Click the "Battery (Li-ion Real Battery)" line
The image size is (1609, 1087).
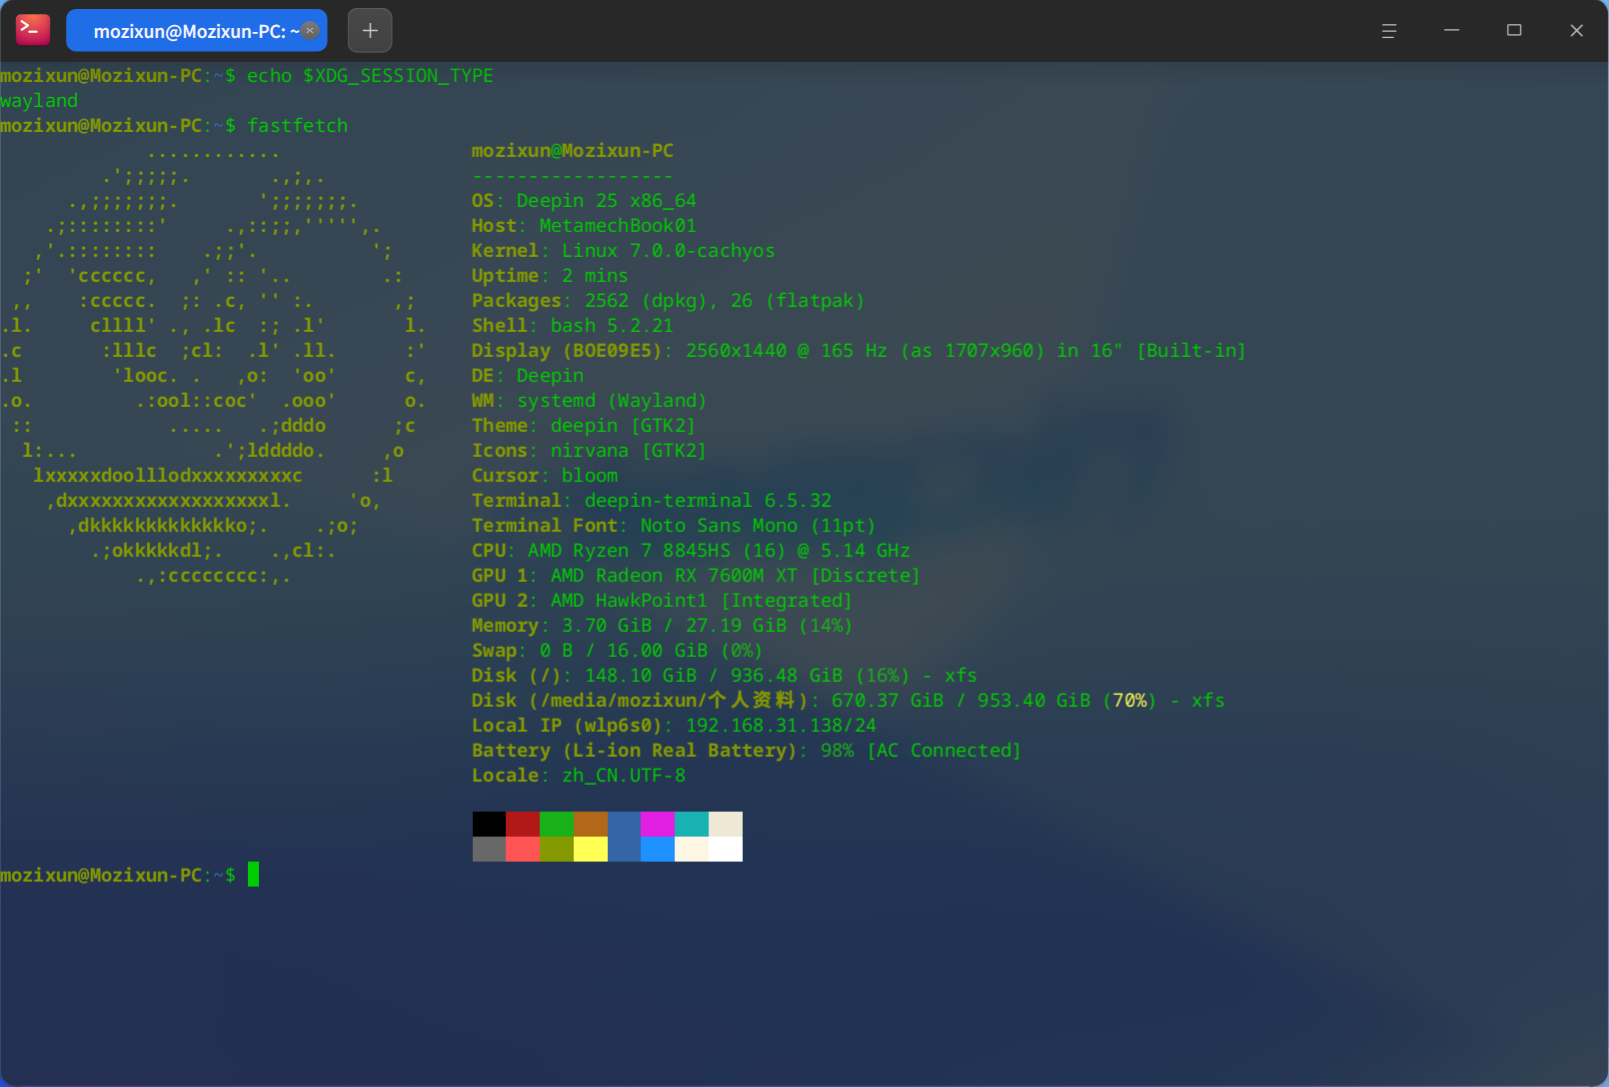point(747,751)
